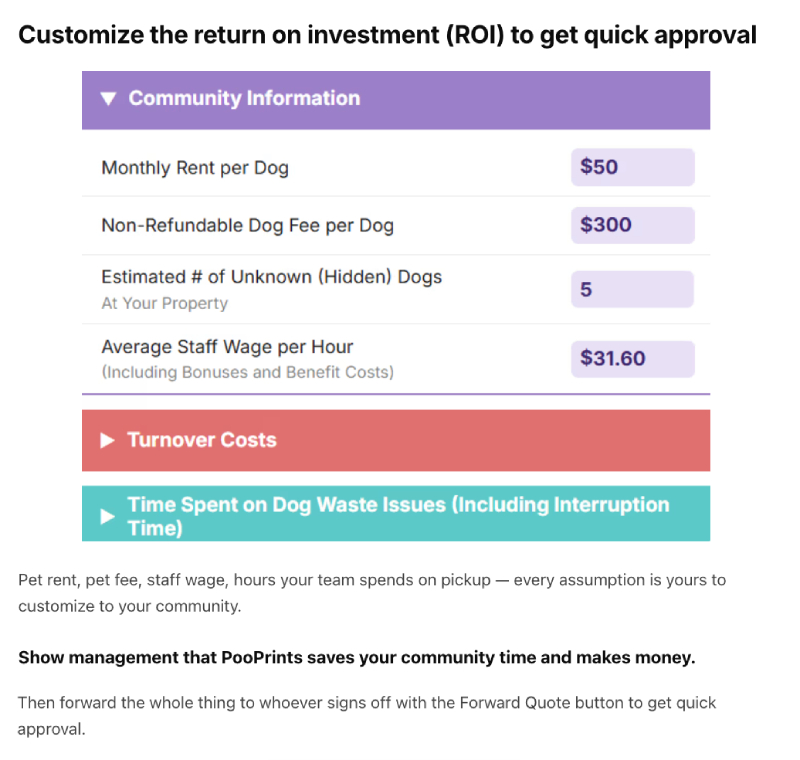Screen dimensions: 800x760
Task: Expand Time Spent on Dog Waste Issues arrow
Action: coord(107,517)
